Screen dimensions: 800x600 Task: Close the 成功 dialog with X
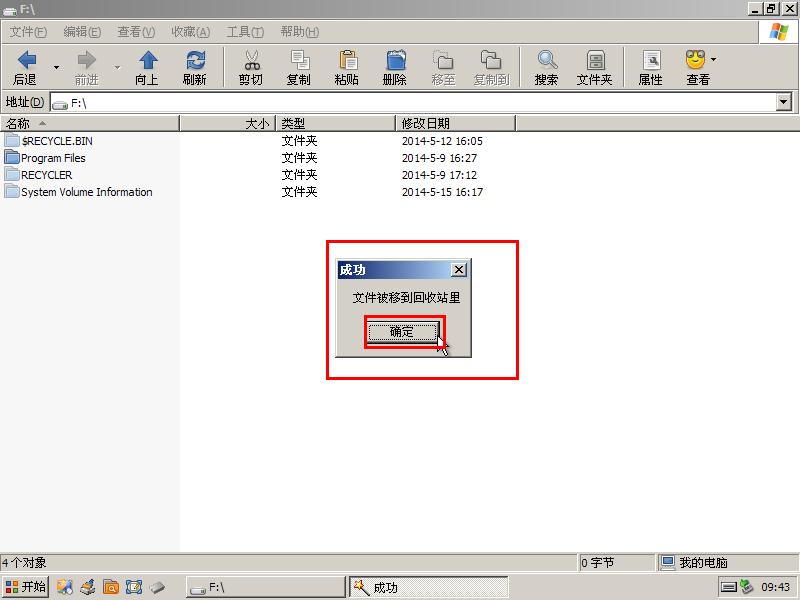pos(459,270)
